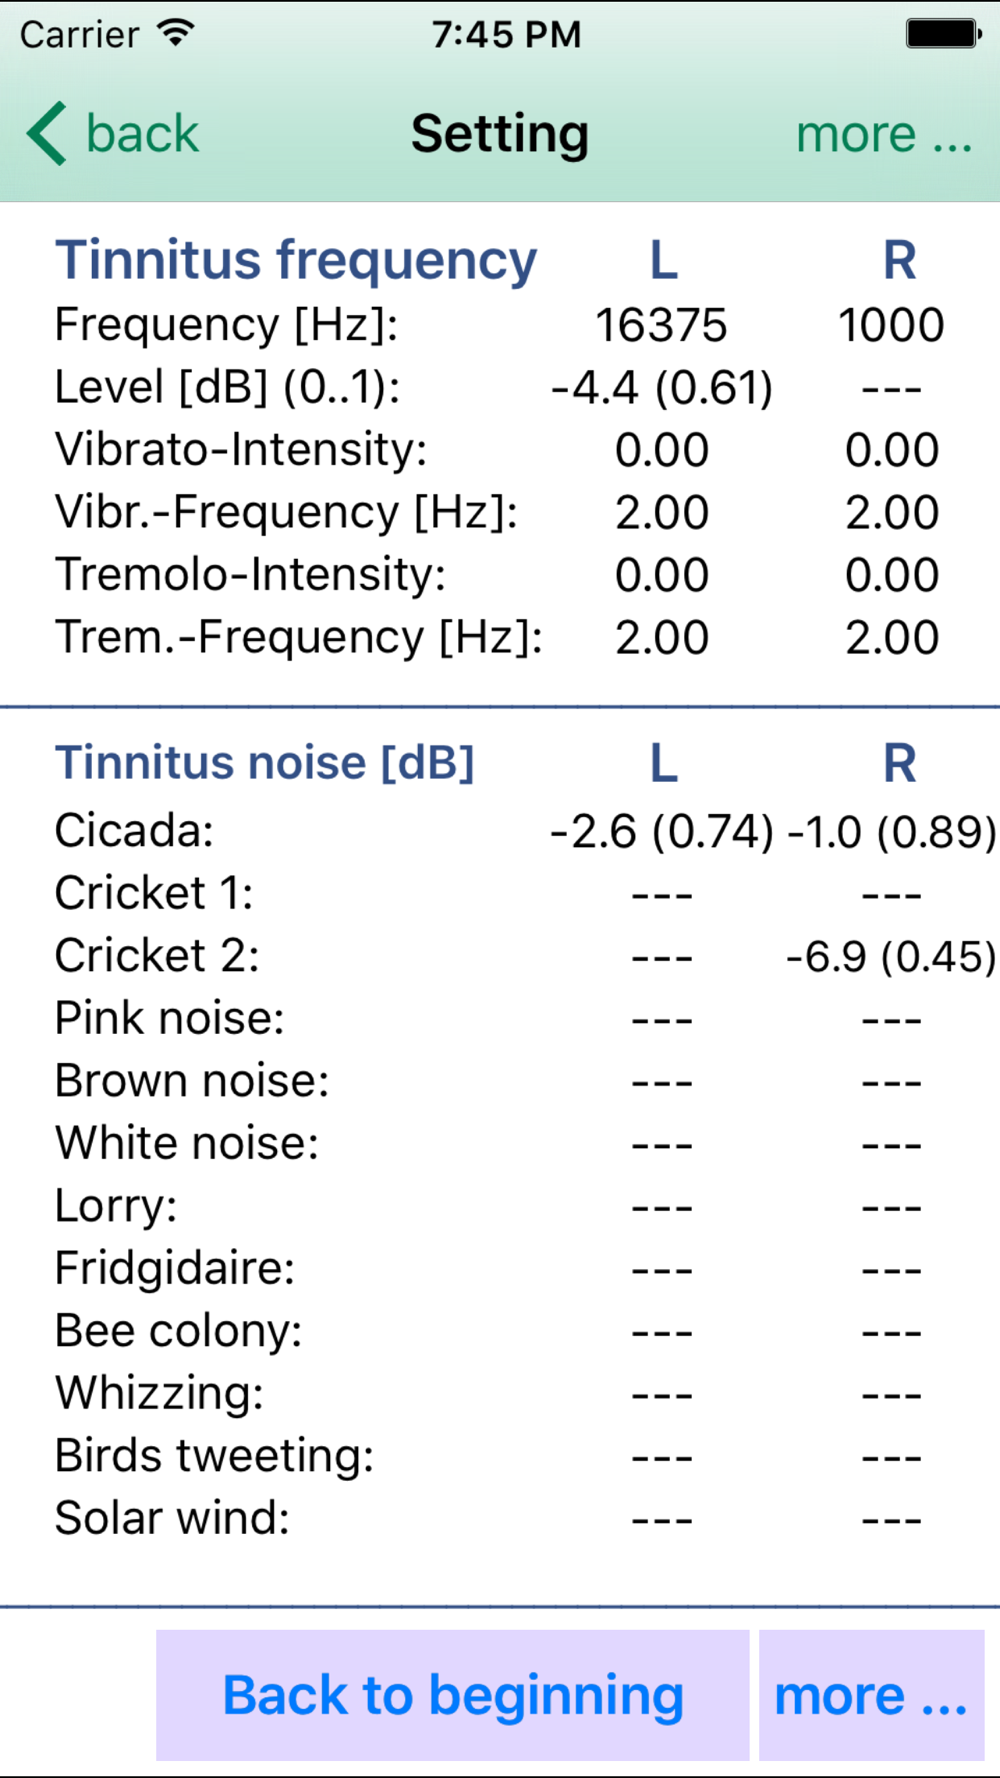Tap the 'Tinnitus noise [dB]' section heading
Image resolution: width=1000 pixels, height=1778 pixels.
(264, 763)
